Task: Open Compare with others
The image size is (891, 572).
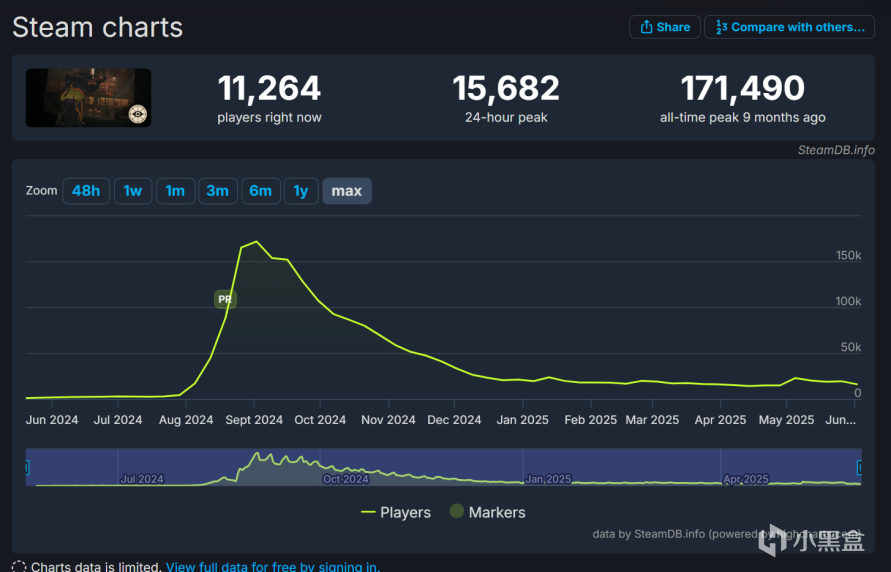Action: click(789, 27)
